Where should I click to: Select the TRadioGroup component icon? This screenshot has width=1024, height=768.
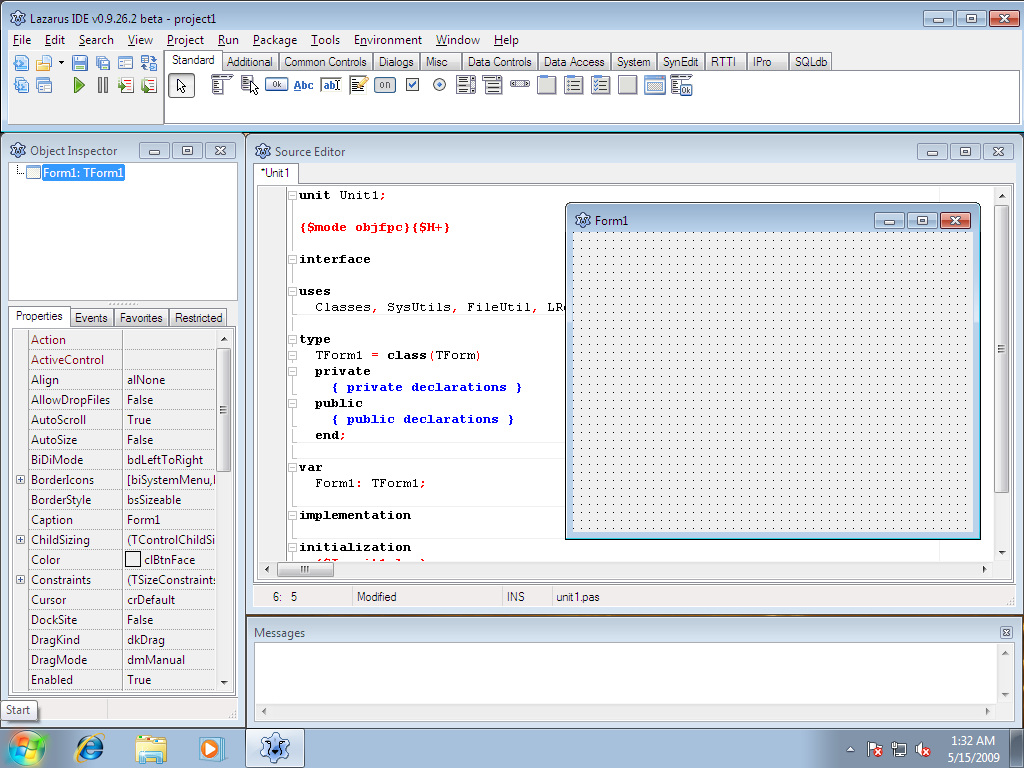point(573,85)
